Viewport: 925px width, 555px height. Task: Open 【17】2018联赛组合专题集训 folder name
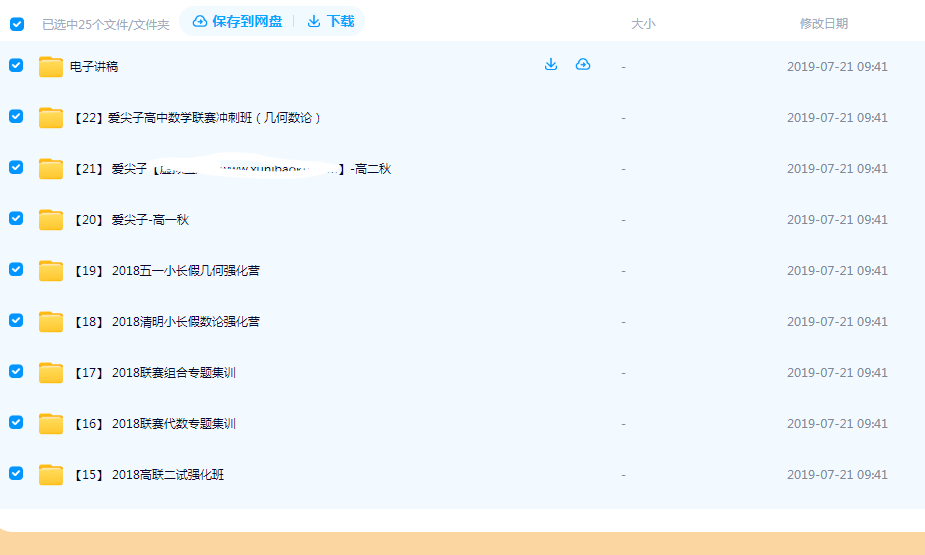[x=154, y=373]
